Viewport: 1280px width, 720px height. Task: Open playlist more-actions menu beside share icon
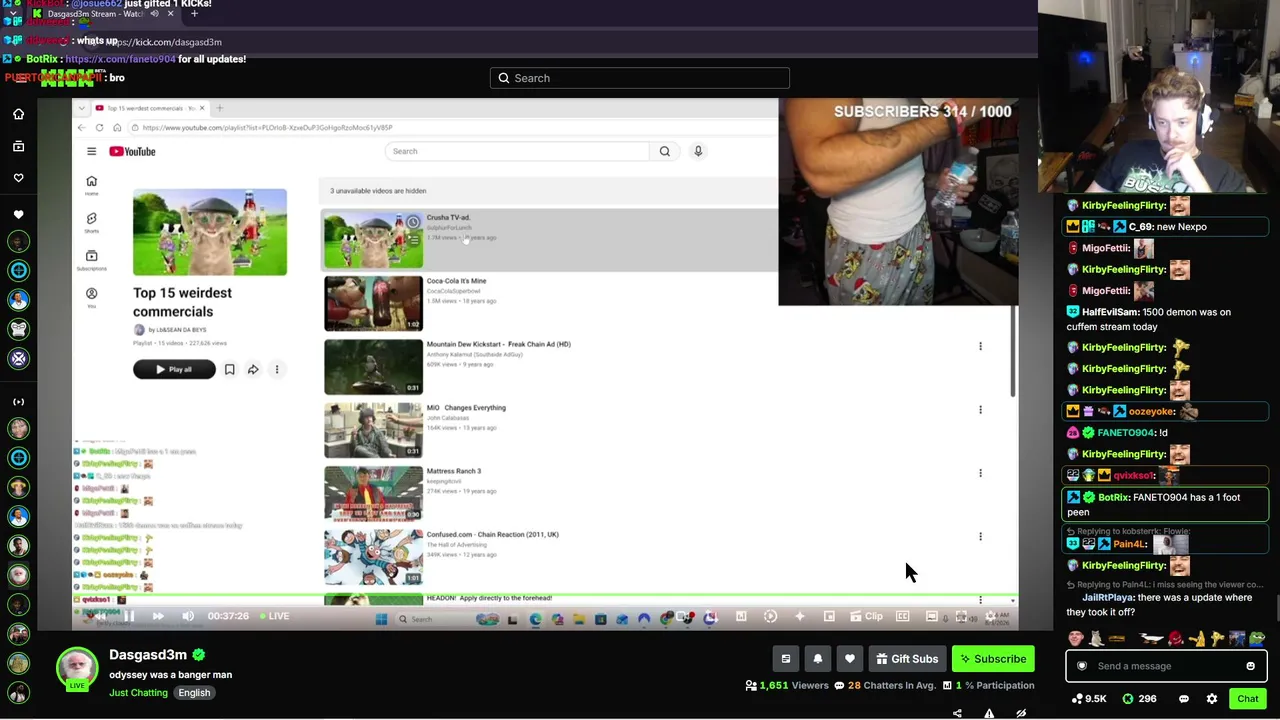pyautogui.click(x=277, y=370)
